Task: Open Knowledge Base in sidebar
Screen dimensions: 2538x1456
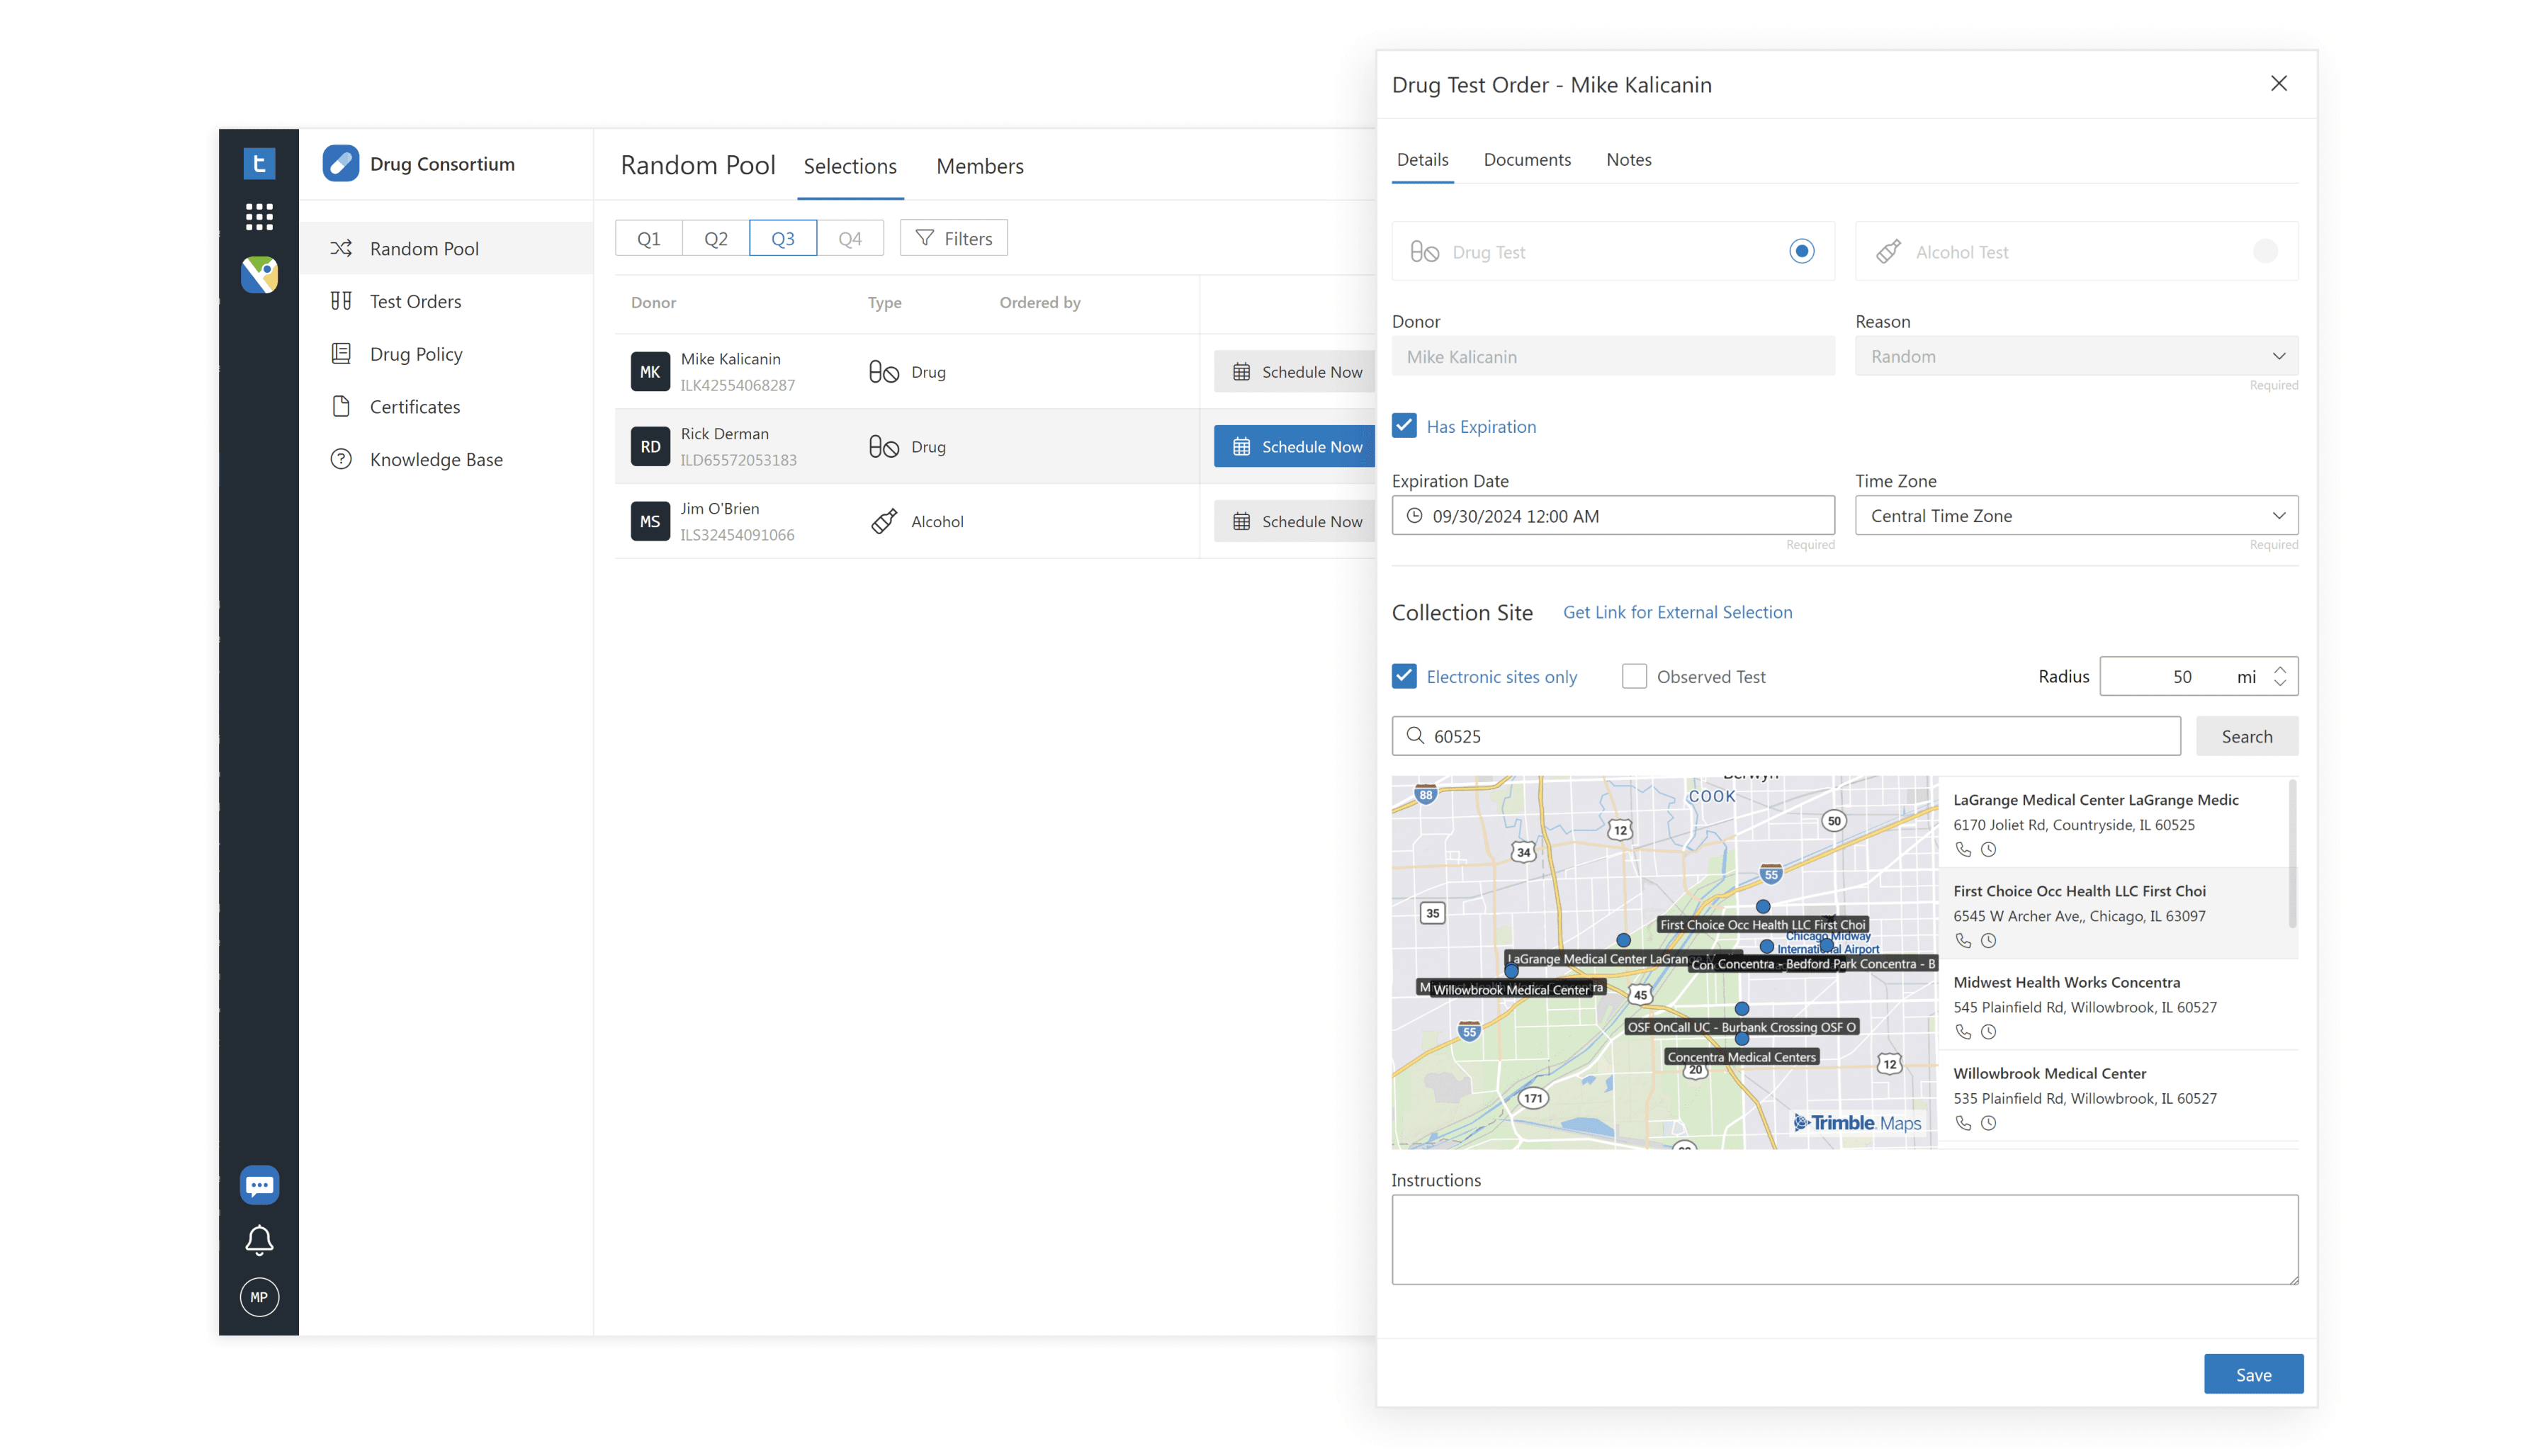Action: 447,459
